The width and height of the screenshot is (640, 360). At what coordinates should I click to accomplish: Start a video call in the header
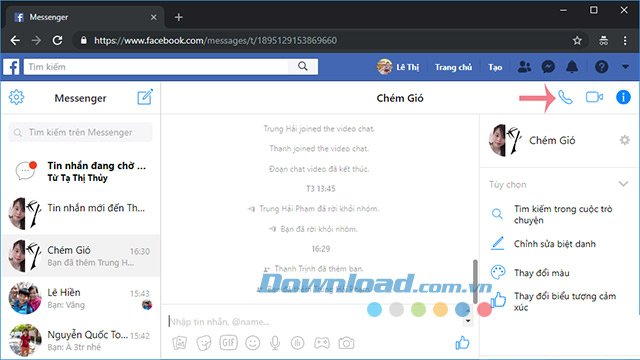click(x=594, y=97)
